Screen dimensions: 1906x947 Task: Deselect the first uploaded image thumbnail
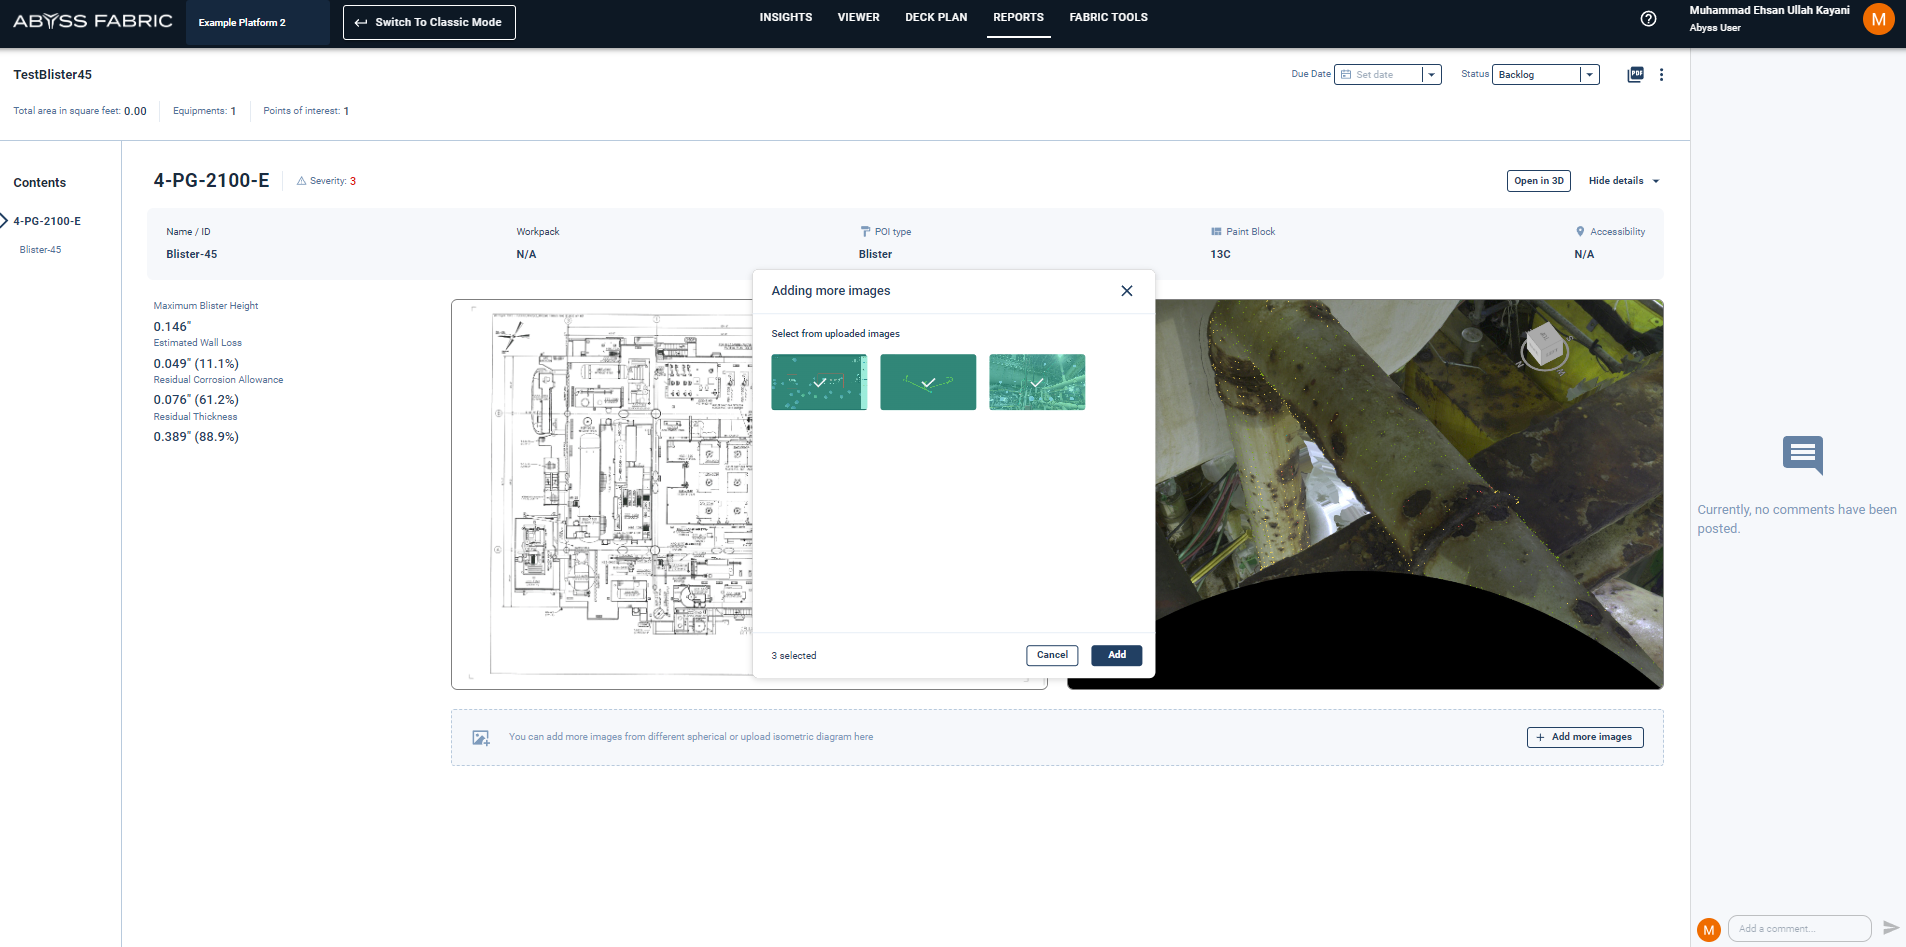point(819,382)
